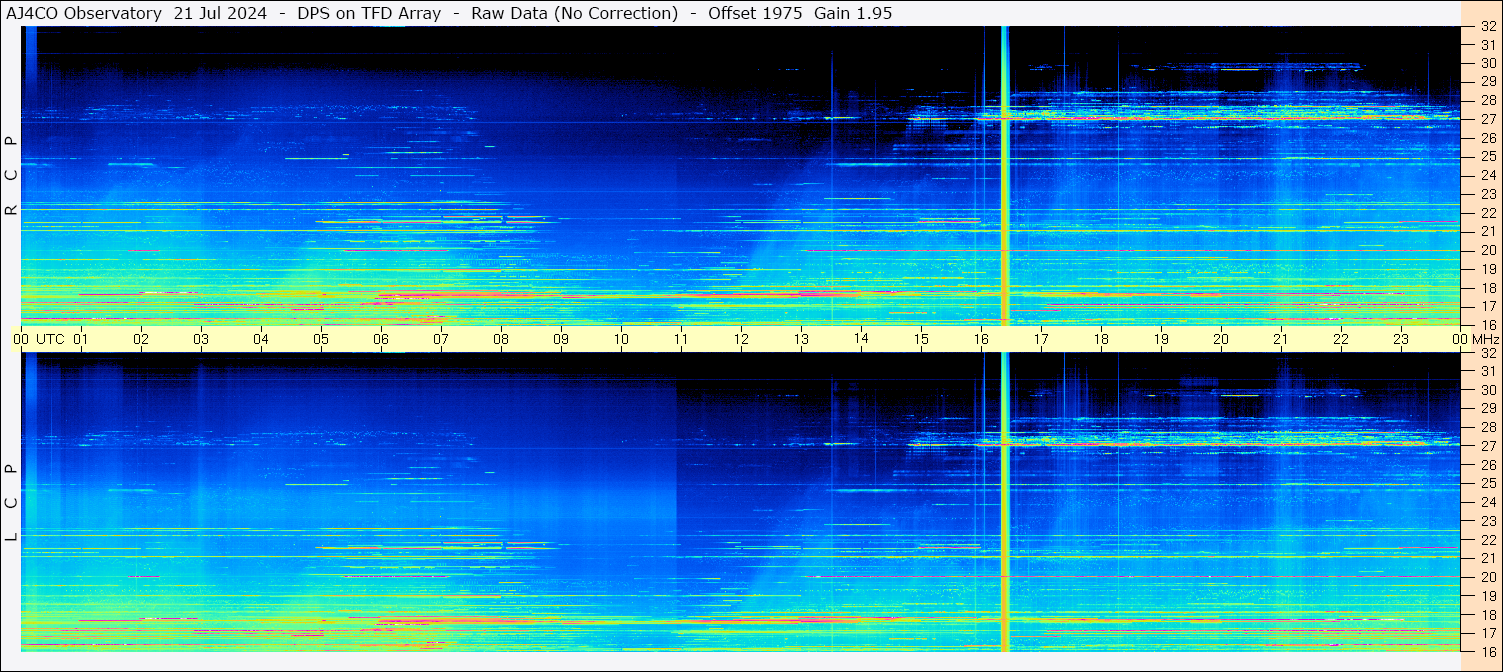Click the 29 MHz tick of the LCP panel
1503x672 pixels.
(x=1488, y=409)
